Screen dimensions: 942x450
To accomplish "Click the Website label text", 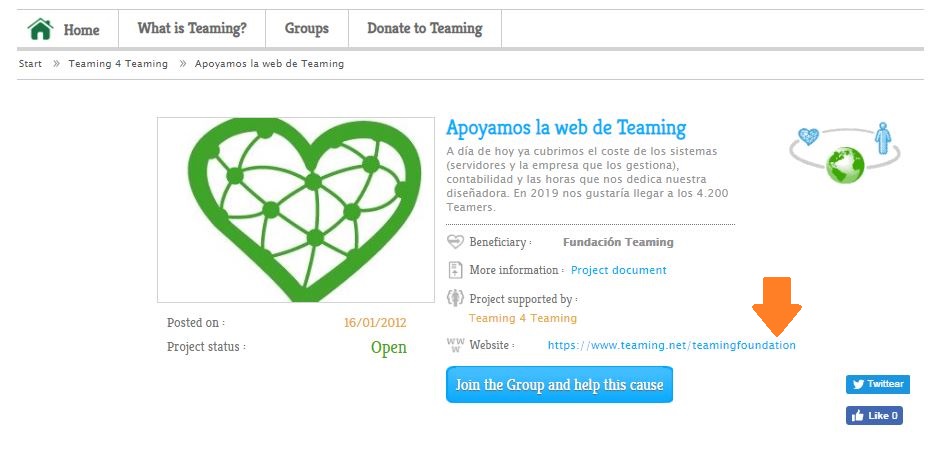I will (x=491, y=345).
